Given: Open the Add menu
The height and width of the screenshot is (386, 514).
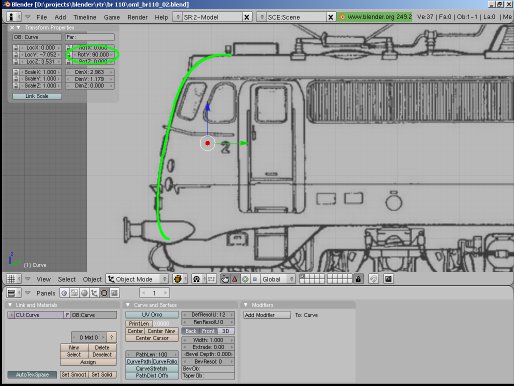Looking at the screenshot, I should coord(60,17).
